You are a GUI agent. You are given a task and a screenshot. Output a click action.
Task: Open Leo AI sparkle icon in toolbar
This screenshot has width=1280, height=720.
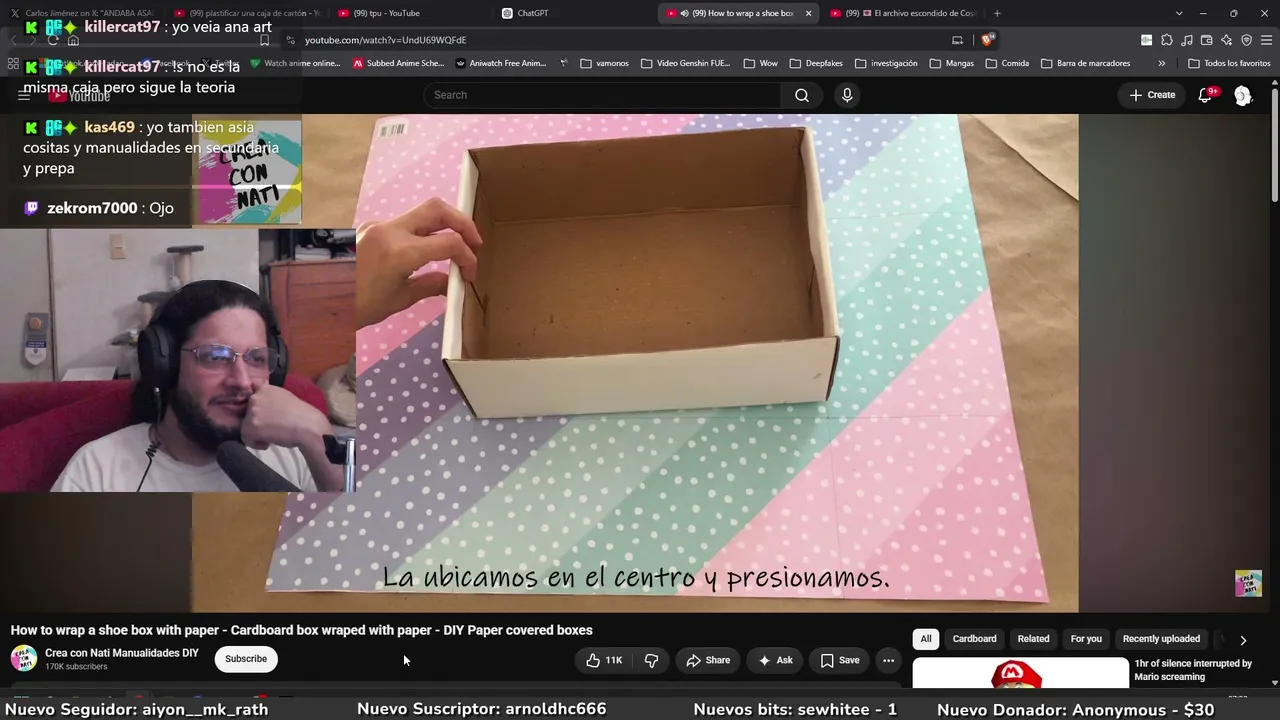(x=1226, y=40)
